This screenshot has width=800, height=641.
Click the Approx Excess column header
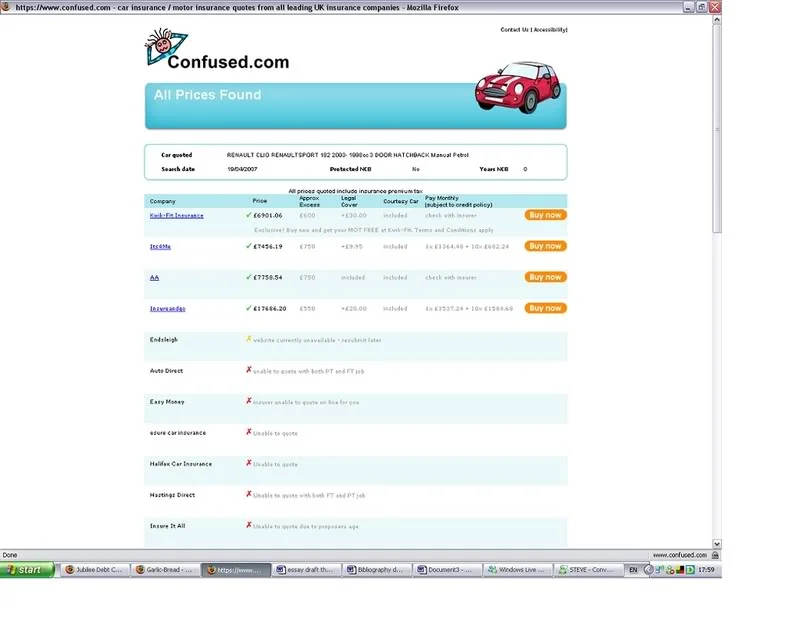coord(309,202)
